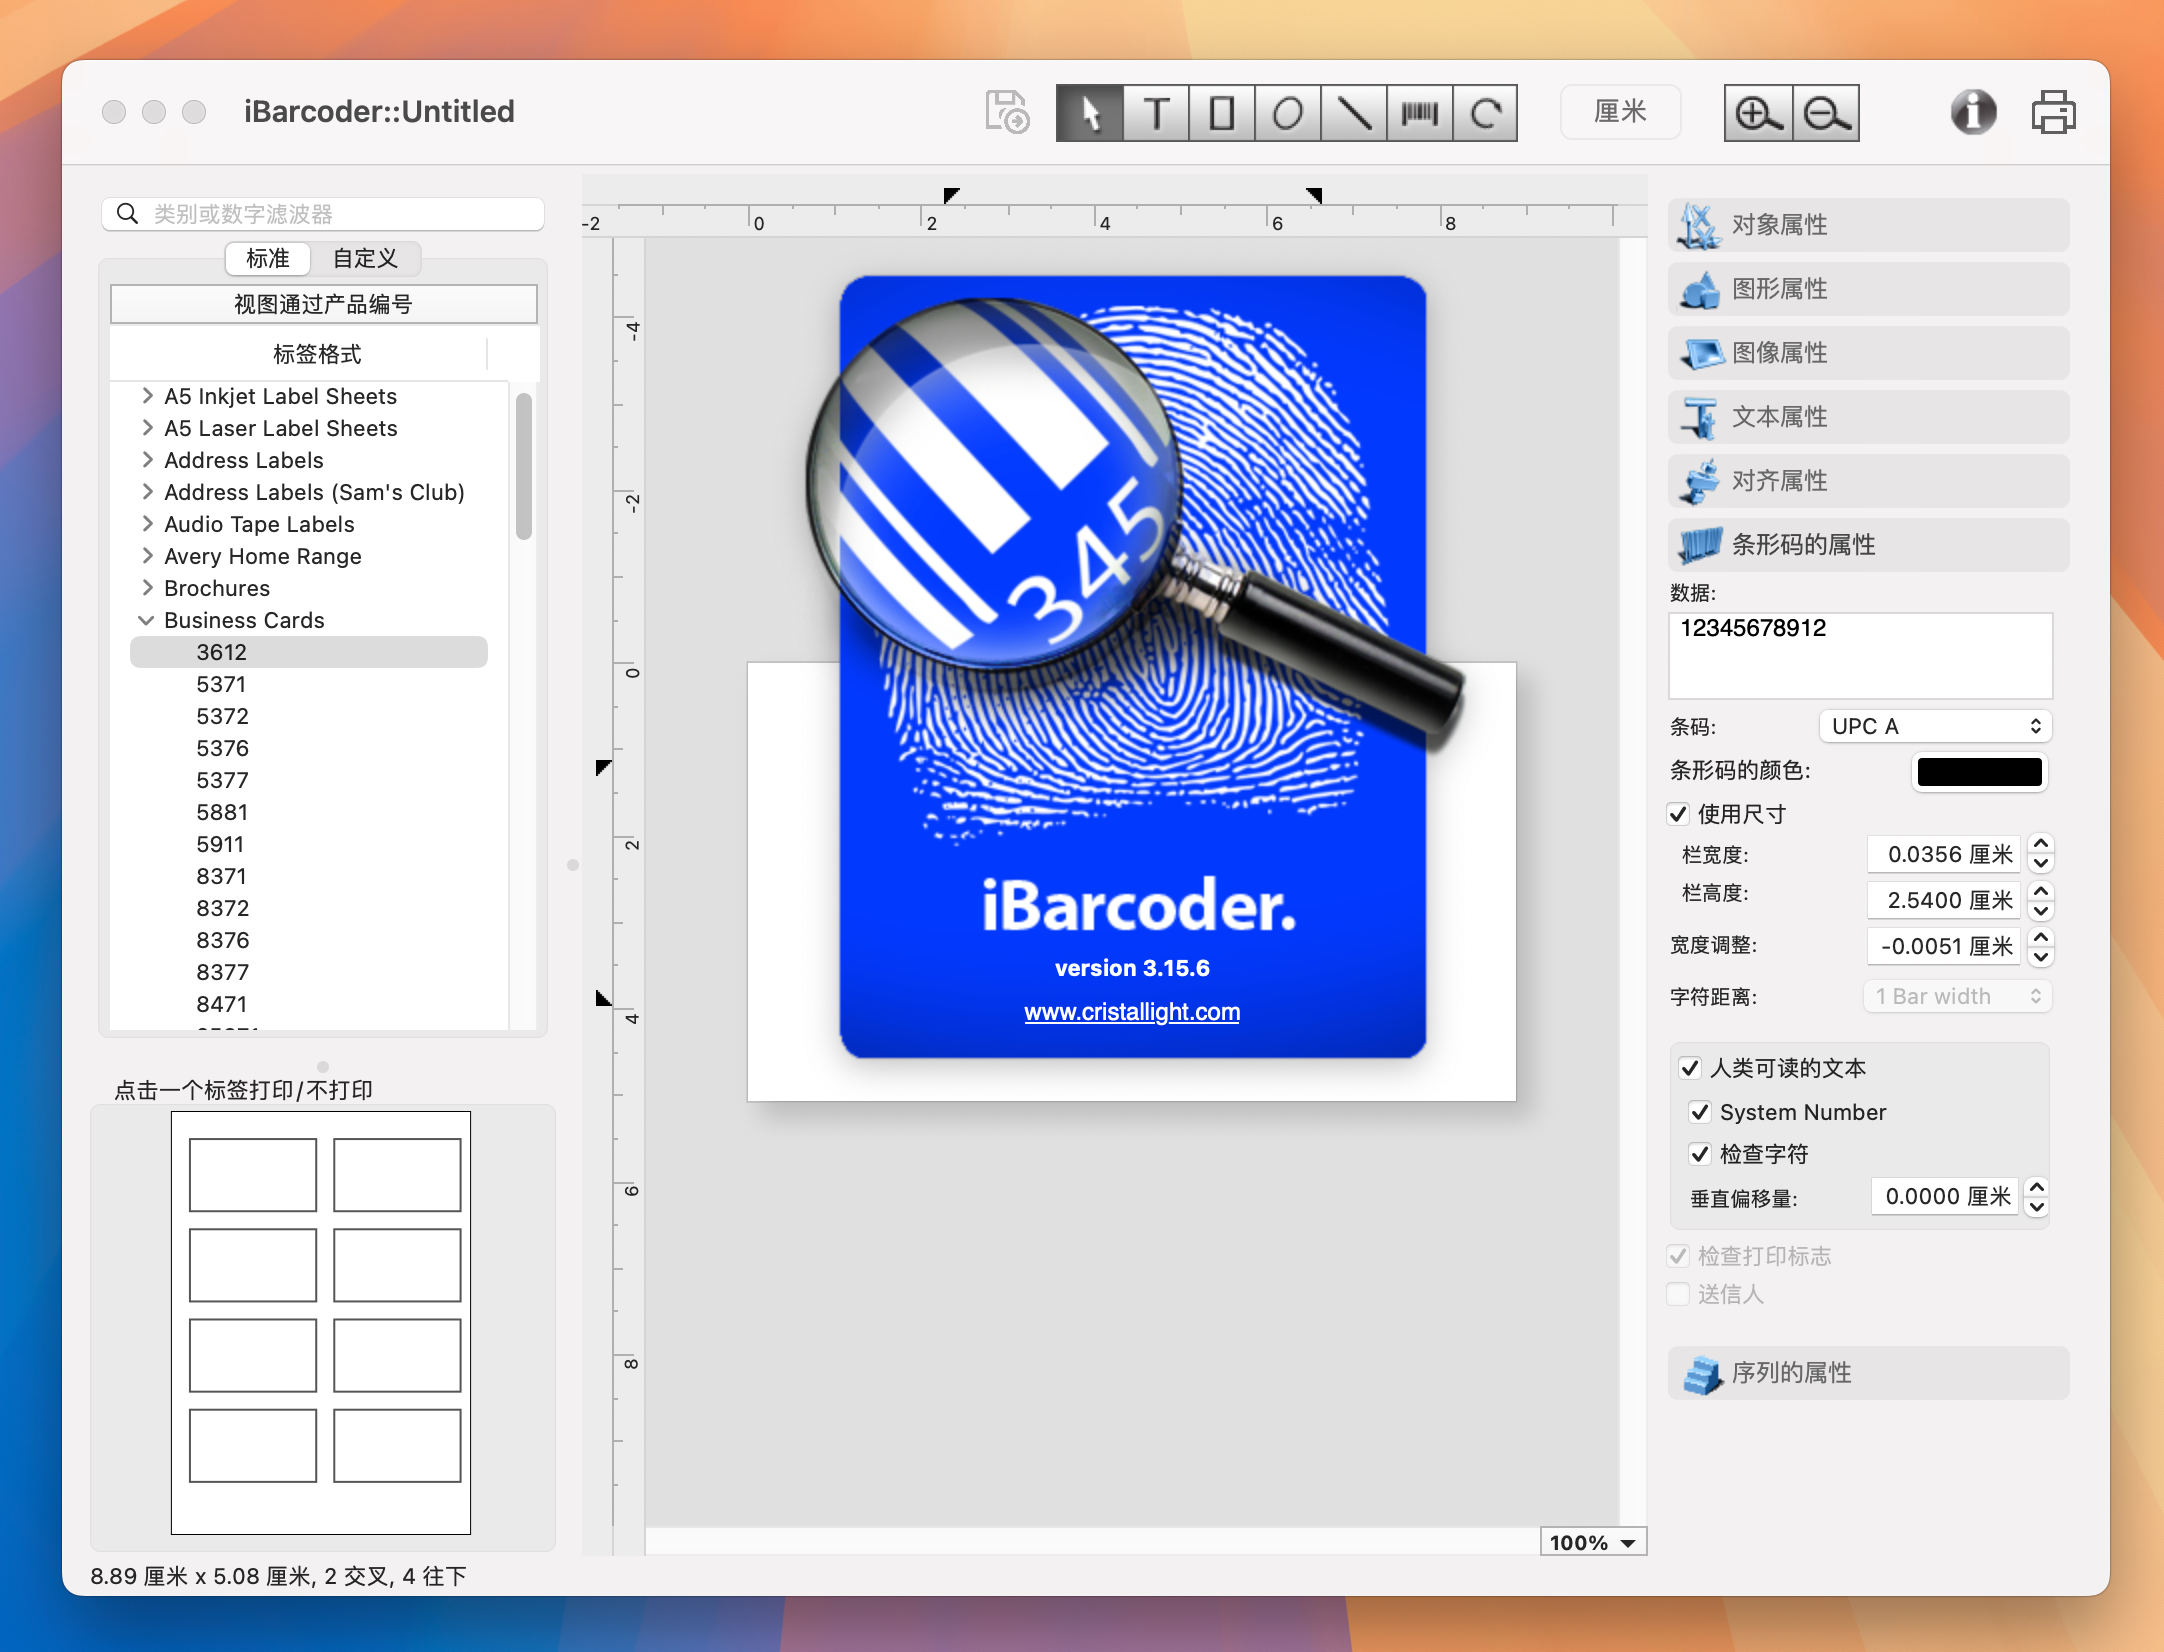Image resolution: width=2164 pixels, height=1652 pixels.
Task: Adjust 宽度调整 with the stepper
Action: point(2041,946)
